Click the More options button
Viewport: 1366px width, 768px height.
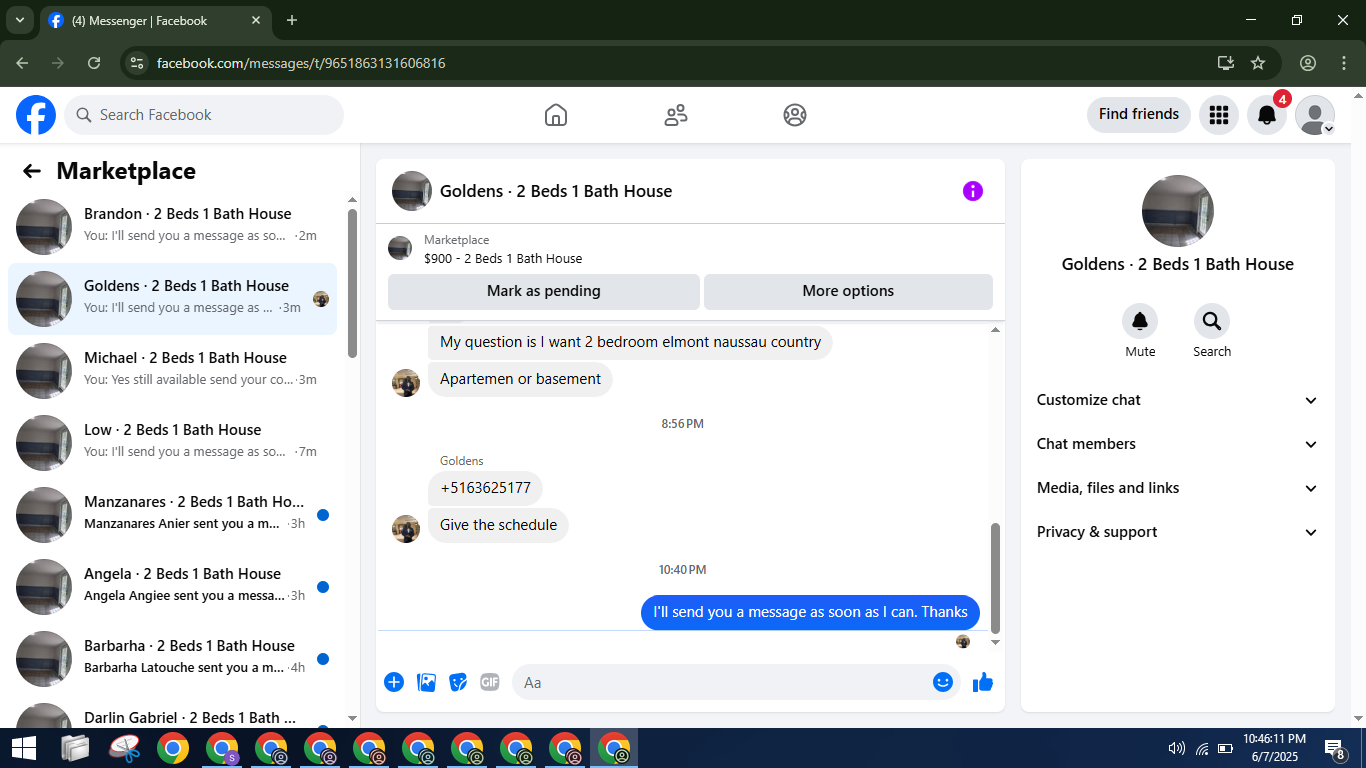coord(848,291)
